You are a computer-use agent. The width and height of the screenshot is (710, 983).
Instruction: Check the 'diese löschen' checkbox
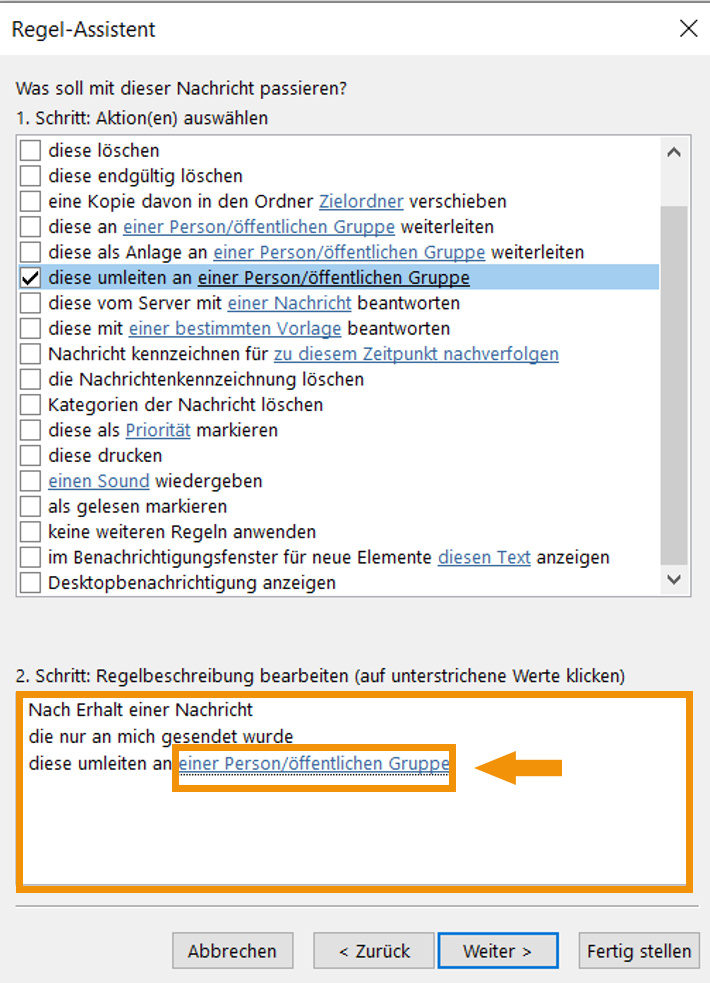coord(30,150)
